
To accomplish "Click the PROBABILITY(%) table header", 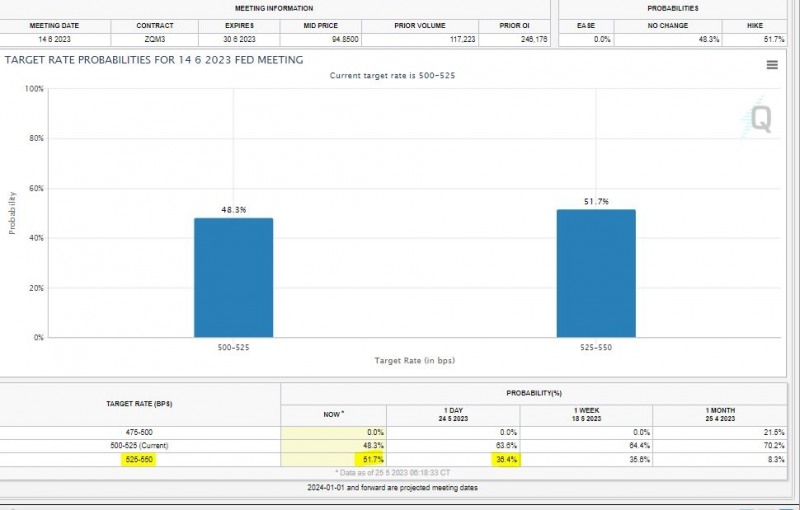I will pyautogui.click(x=534, y=393).
